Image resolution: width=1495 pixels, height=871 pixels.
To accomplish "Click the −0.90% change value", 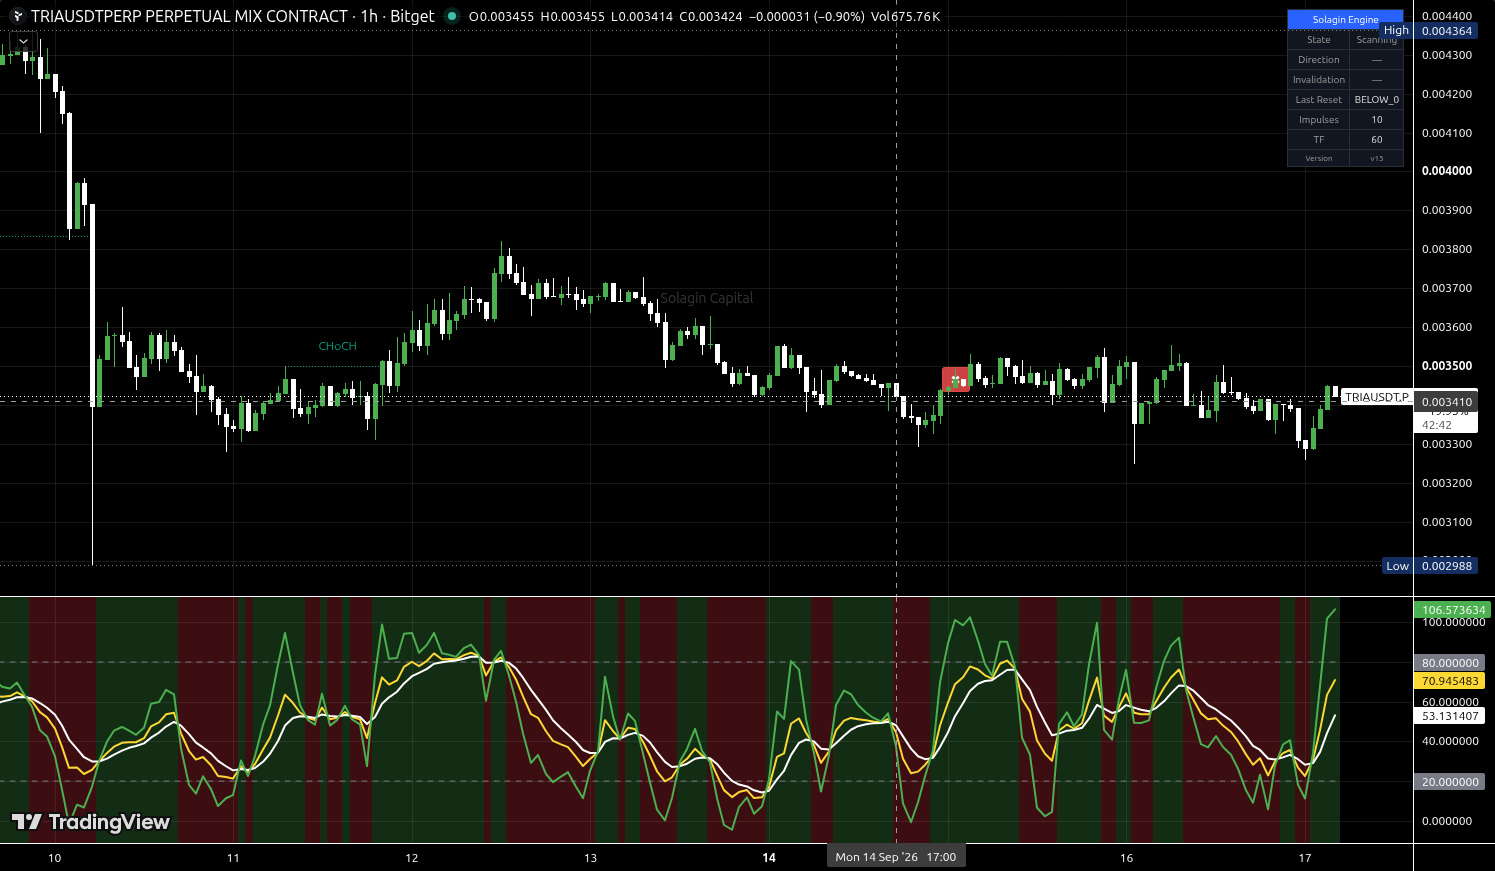I will (x=840, y=16).
